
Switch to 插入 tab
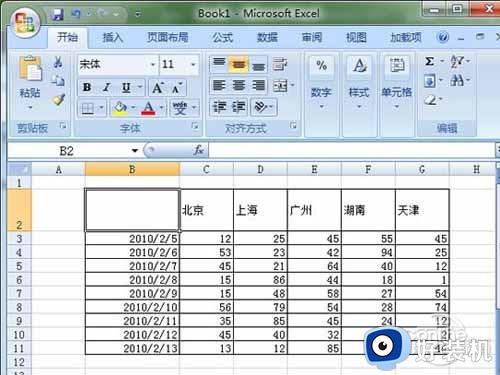[x=112, y=37]
